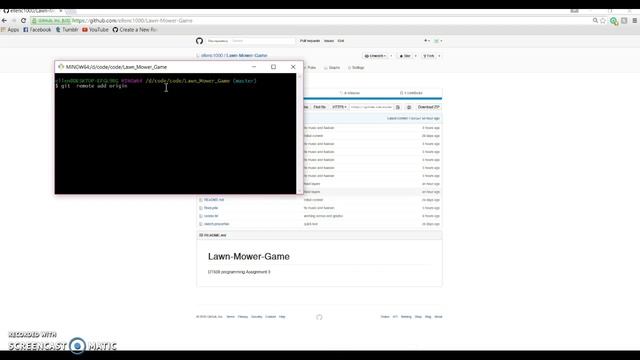Image resolution: width=640 pixels, height=360 pixels.
Task: Click the terminal scrollbar down arrow
Action: [300, 191]
